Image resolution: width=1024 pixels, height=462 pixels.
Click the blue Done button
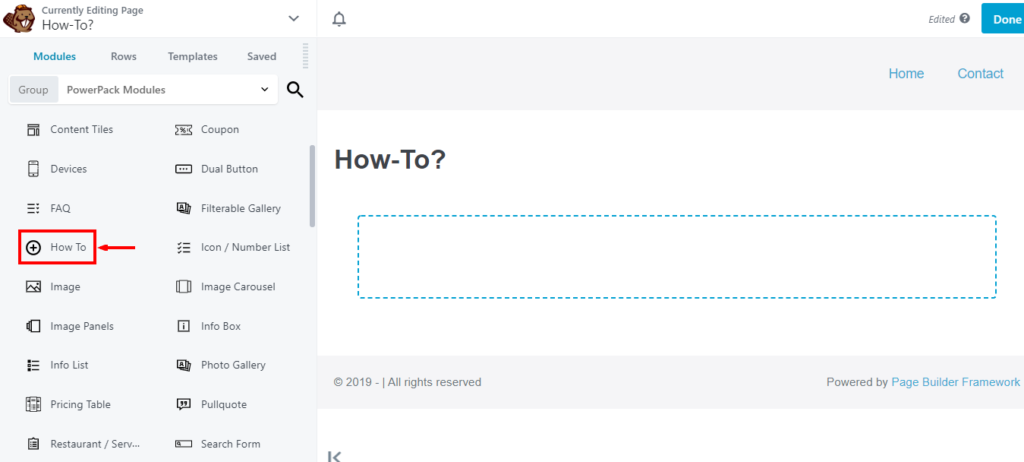coord(1002,18)
